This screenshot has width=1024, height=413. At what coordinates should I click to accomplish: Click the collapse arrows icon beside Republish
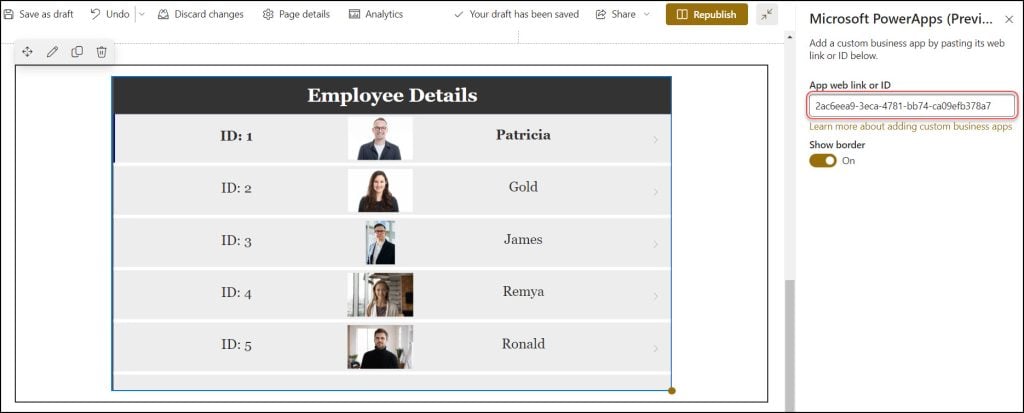click(767, 14)
